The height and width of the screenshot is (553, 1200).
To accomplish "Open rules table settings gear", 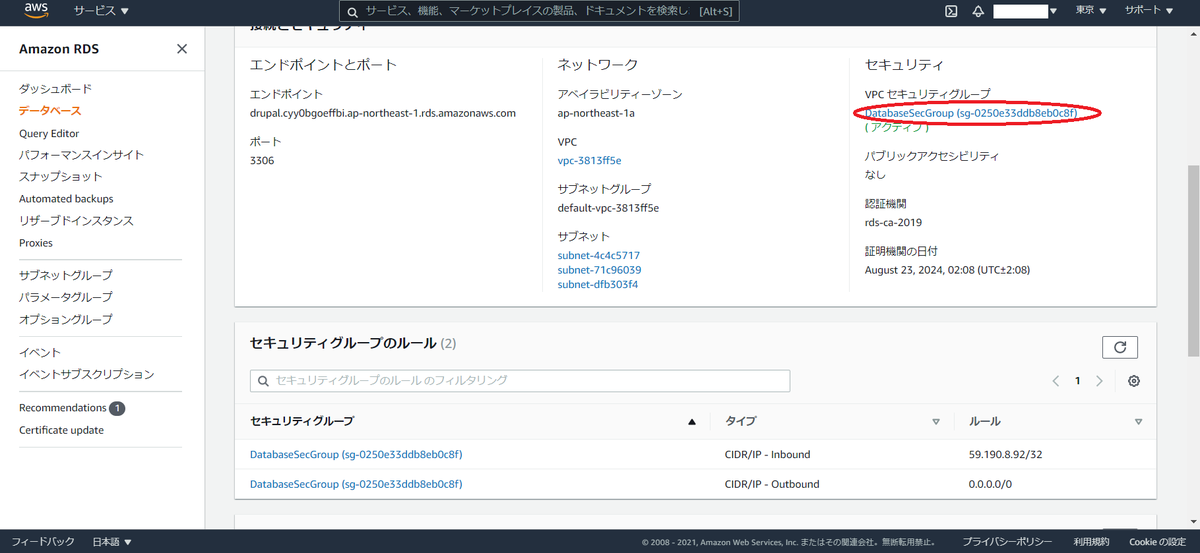I will point(1134,381).
